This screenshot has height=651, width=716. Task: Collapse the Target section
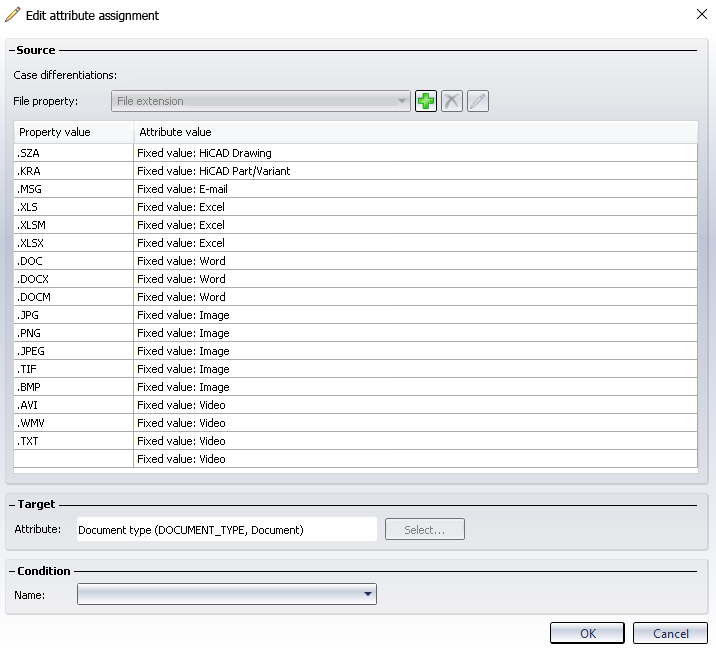(12, 504)
